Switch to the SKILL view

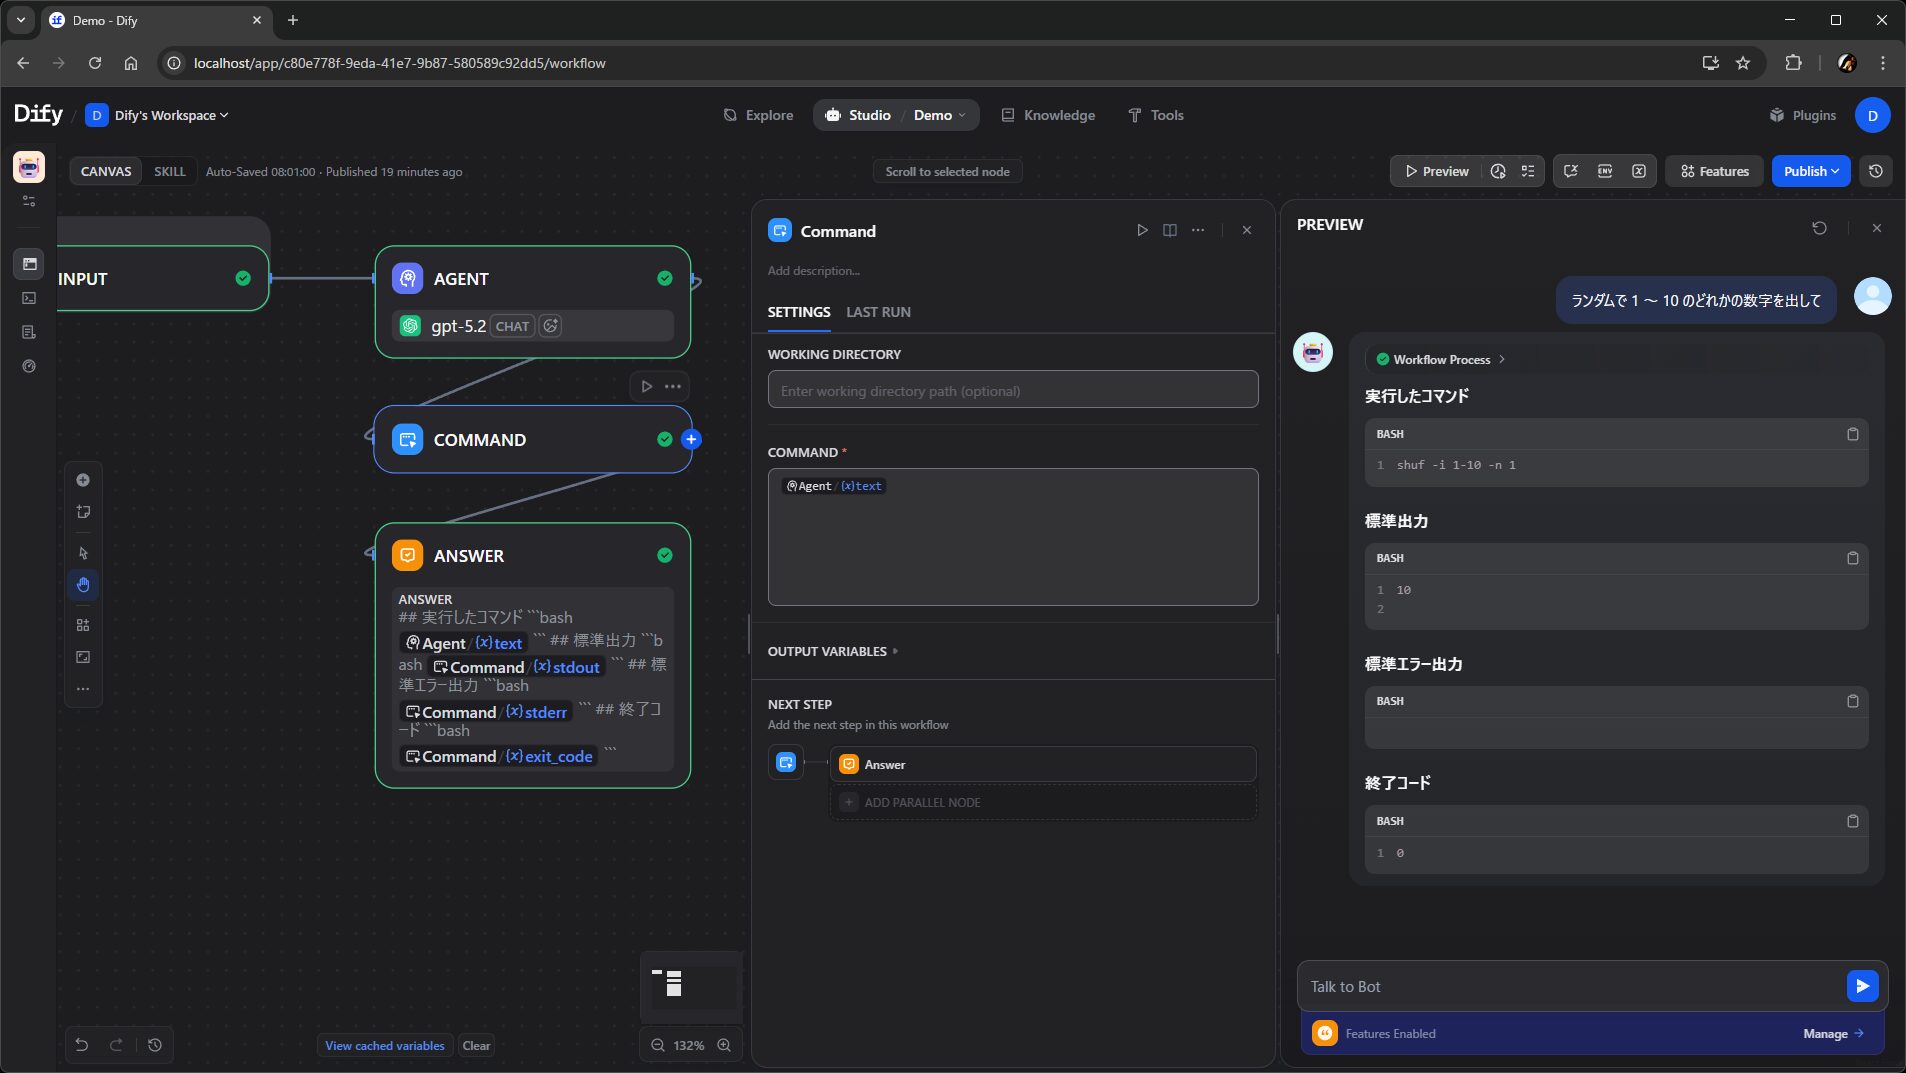(169, 171)
